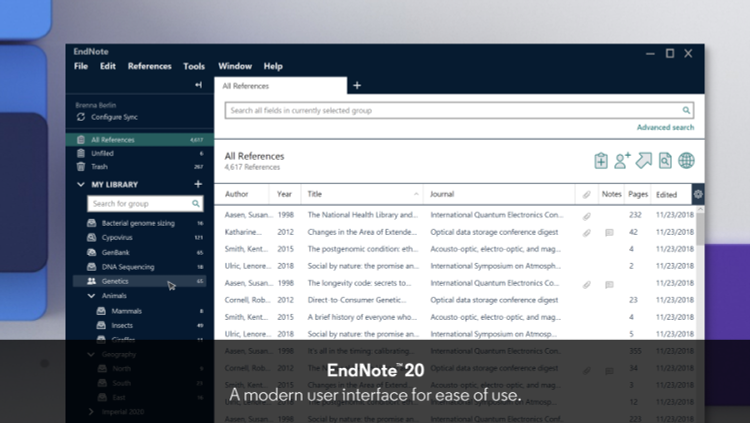Viewport: 750px width, 423px height.
Task: Click the new reference clipboard icon
Action: (x=601, y=160)
